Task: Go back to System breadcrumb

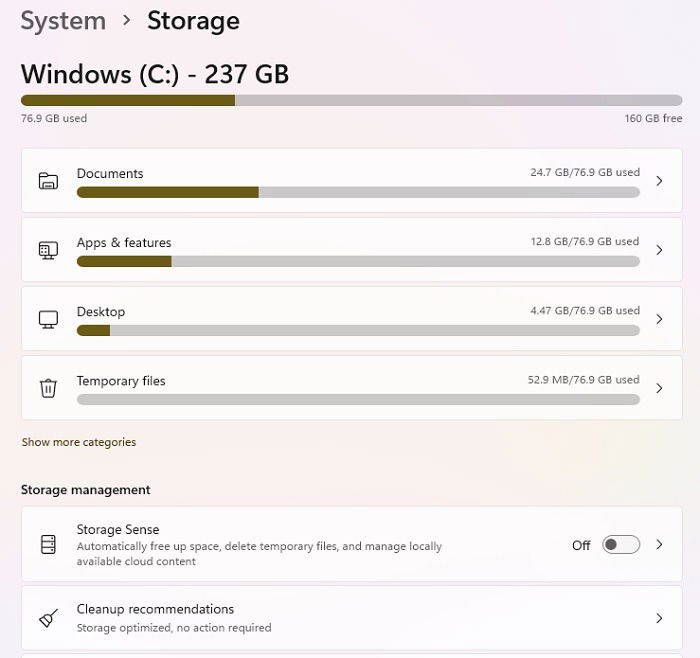Action: (63, 21)
